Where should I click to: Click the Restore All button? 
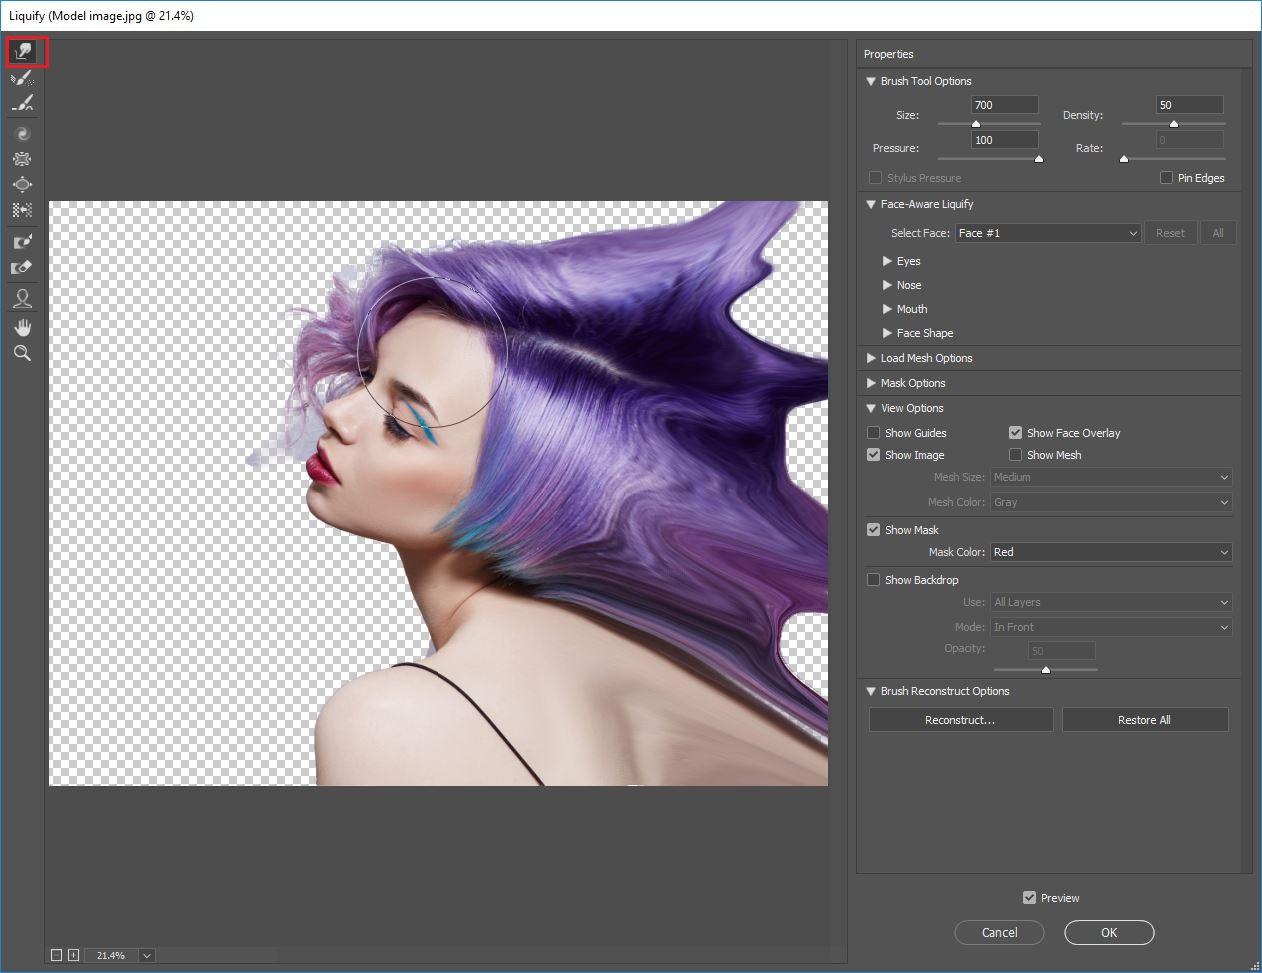[x=1144, y=720]
